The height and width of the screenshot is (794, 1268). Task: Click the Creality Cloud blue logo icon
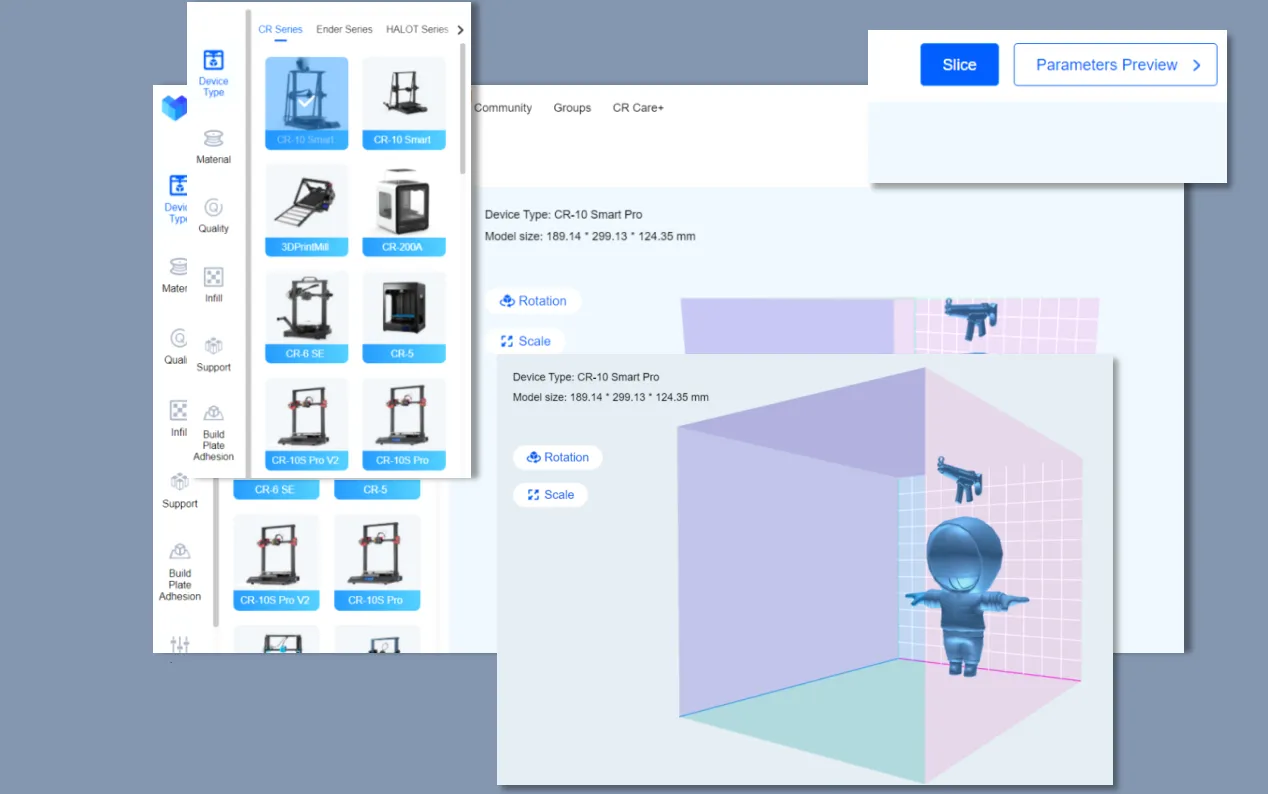[x=174, y=107]
